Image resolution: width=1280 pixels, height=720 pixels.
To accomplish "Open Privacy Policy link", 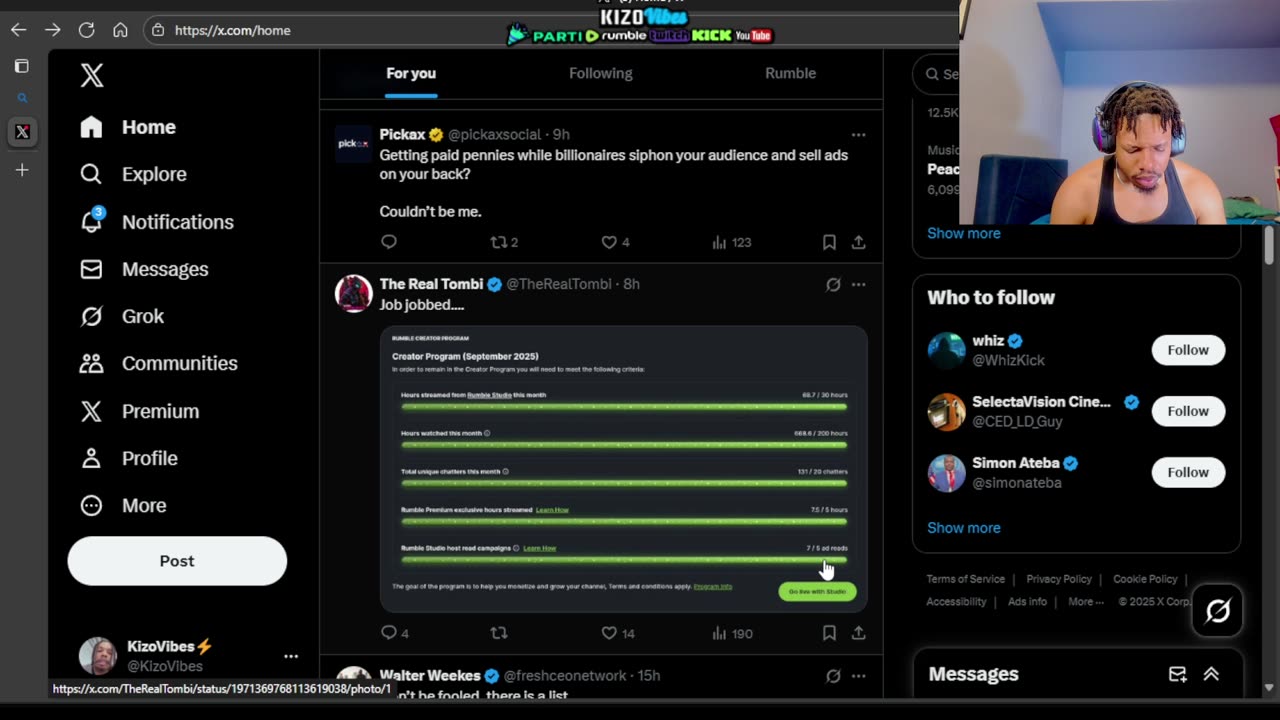I will (x=1059, y=579).
